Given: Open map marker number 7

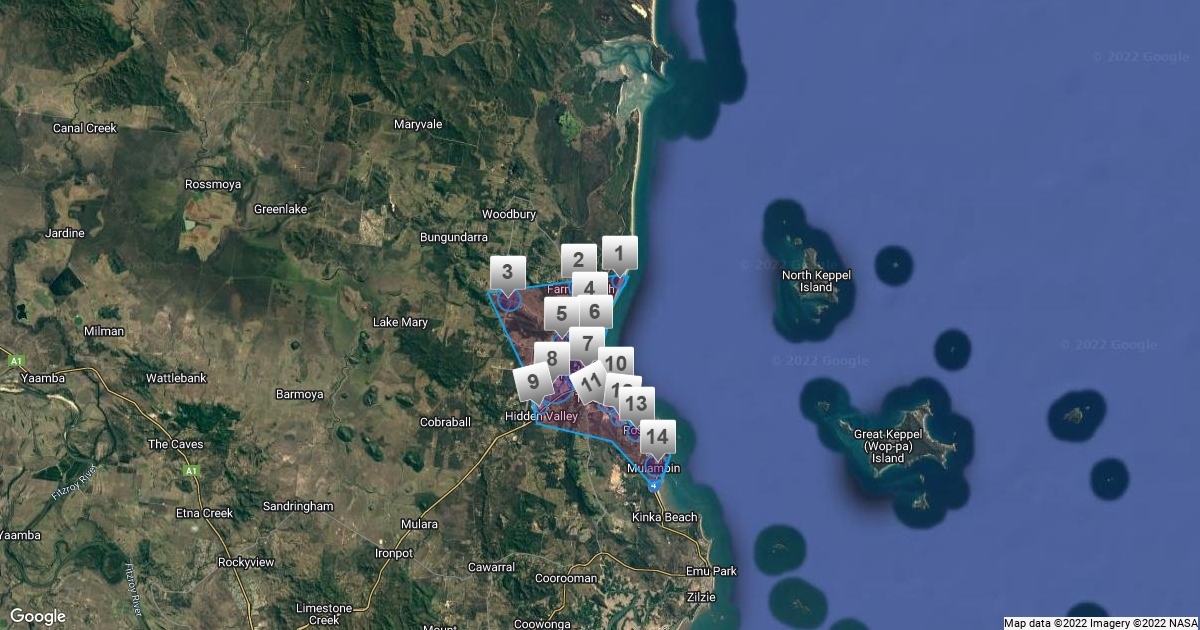Looking at the screenshot, I should point(587,342).
